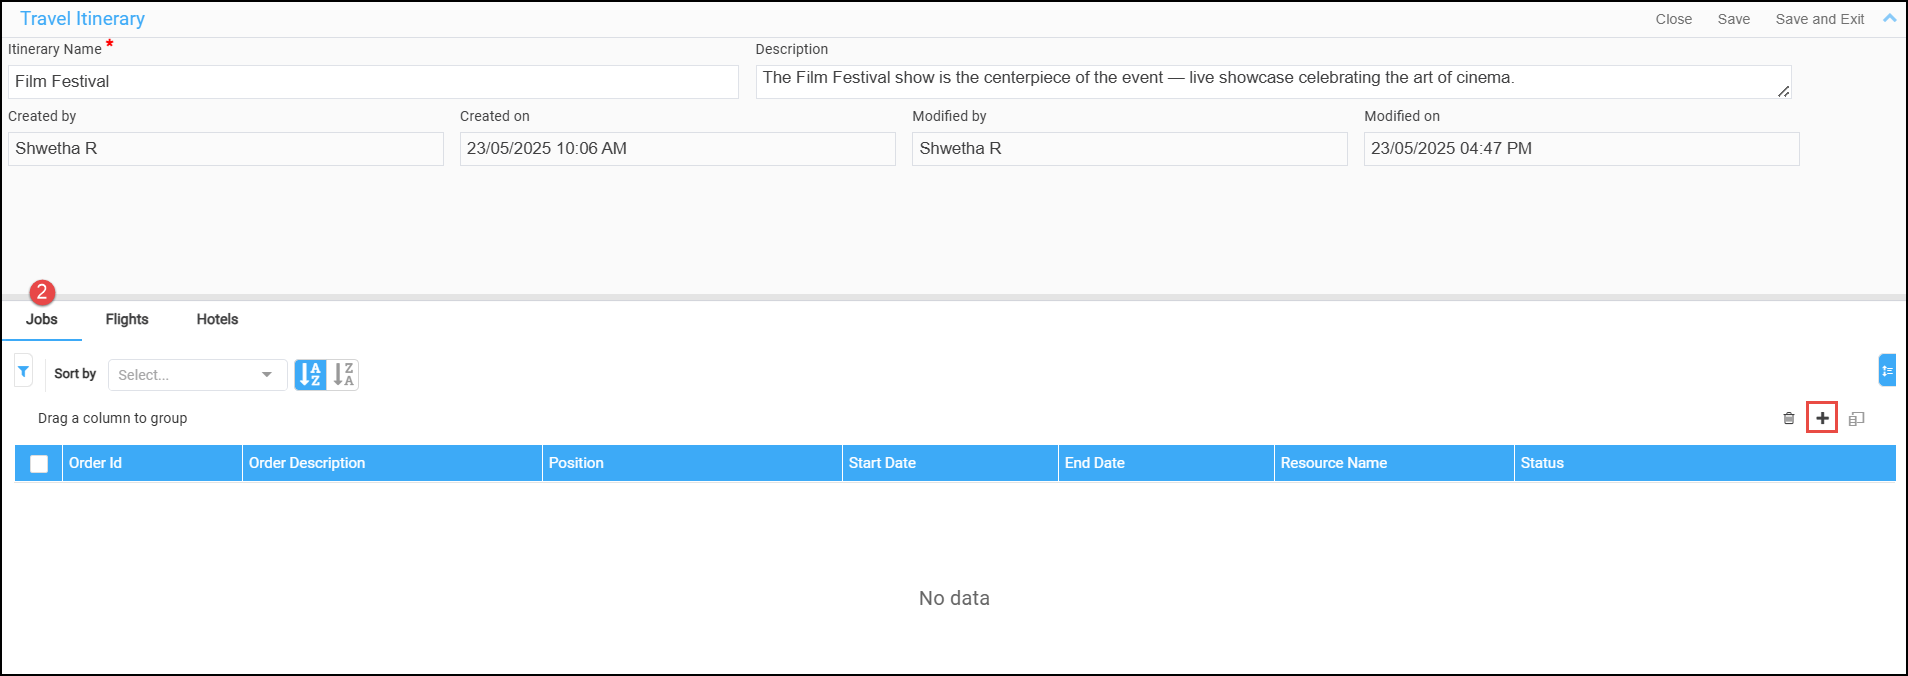Click the Start Date column header

click(949, 463)
